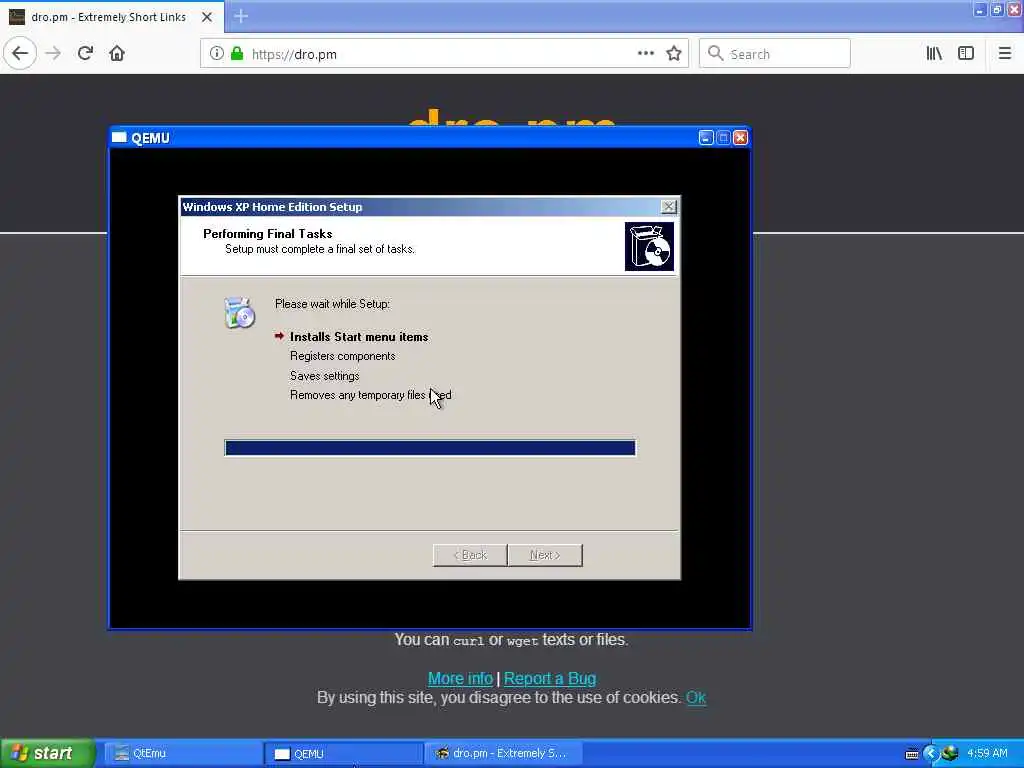
Task: Accept cookie notice with Ok link
Action: (696, 697)
